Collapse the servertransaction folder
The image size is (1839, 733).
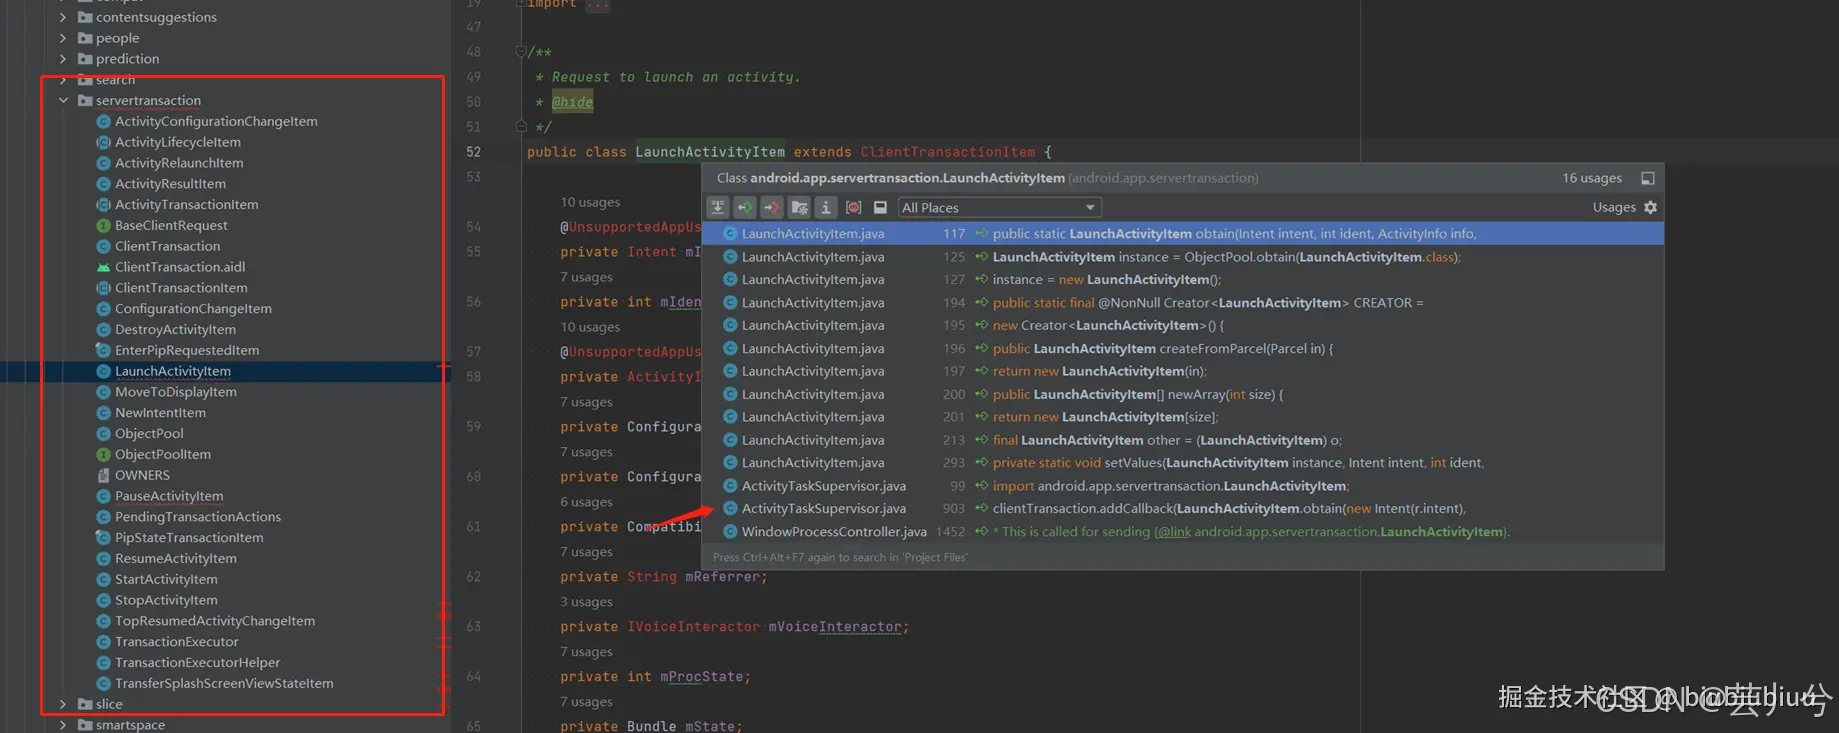point(63,101)
